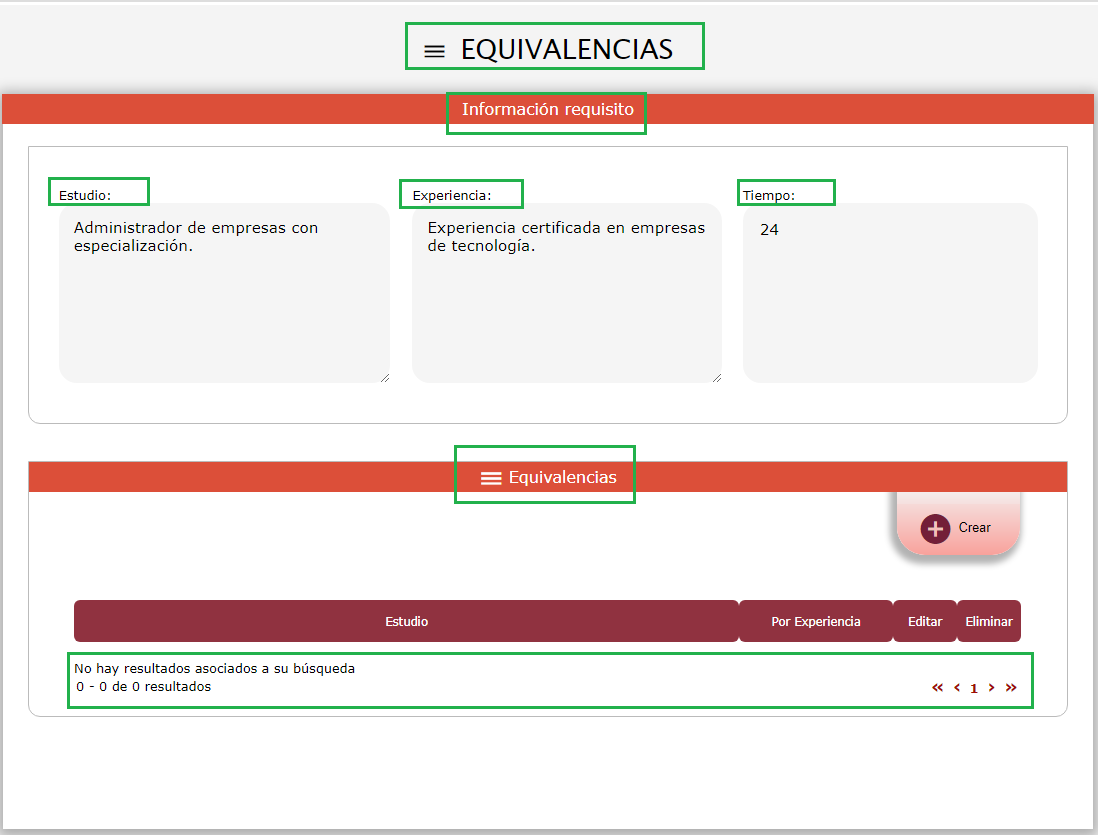The width and height of the screenshot is (1098, 837).
Task: Click the '0 - 0 de 0 resultados' text
Action: click(x=144, y=686)
